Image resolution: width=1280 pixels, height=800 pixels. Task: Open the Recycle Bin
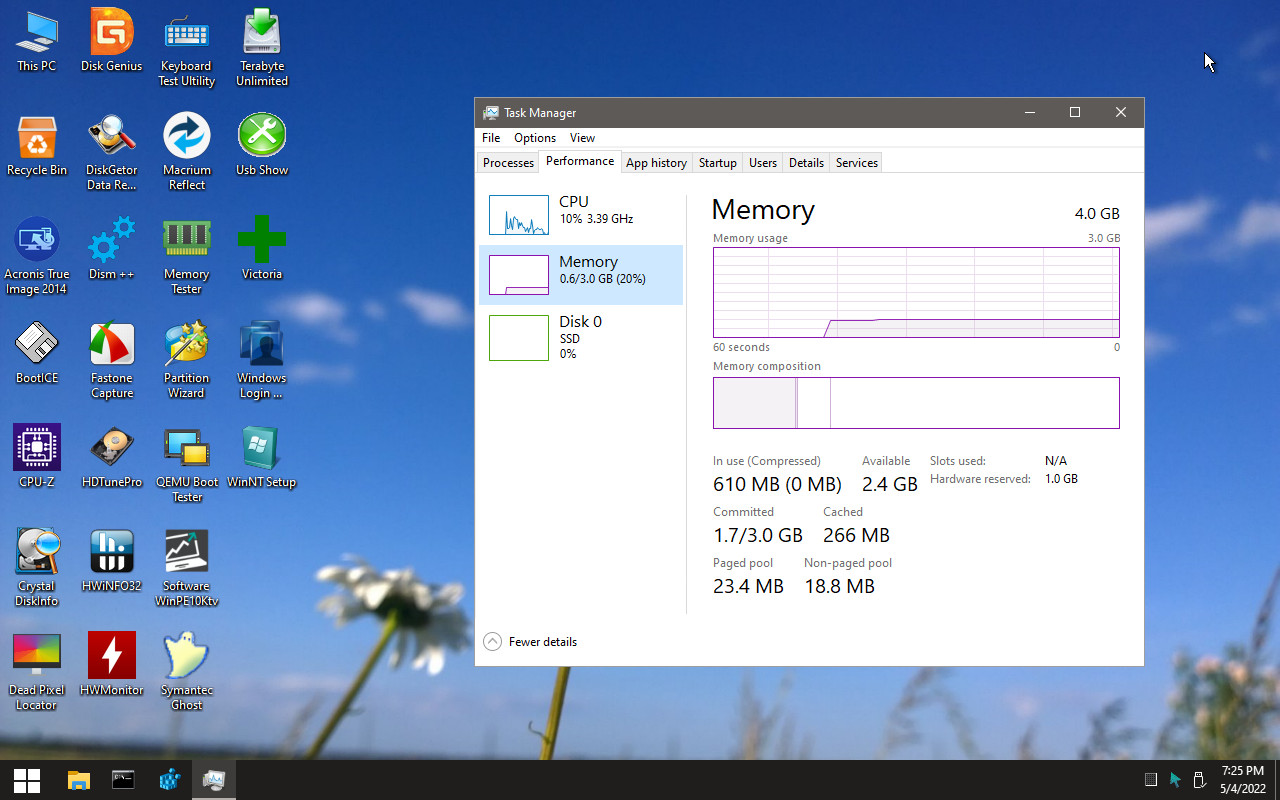point(37,145)
